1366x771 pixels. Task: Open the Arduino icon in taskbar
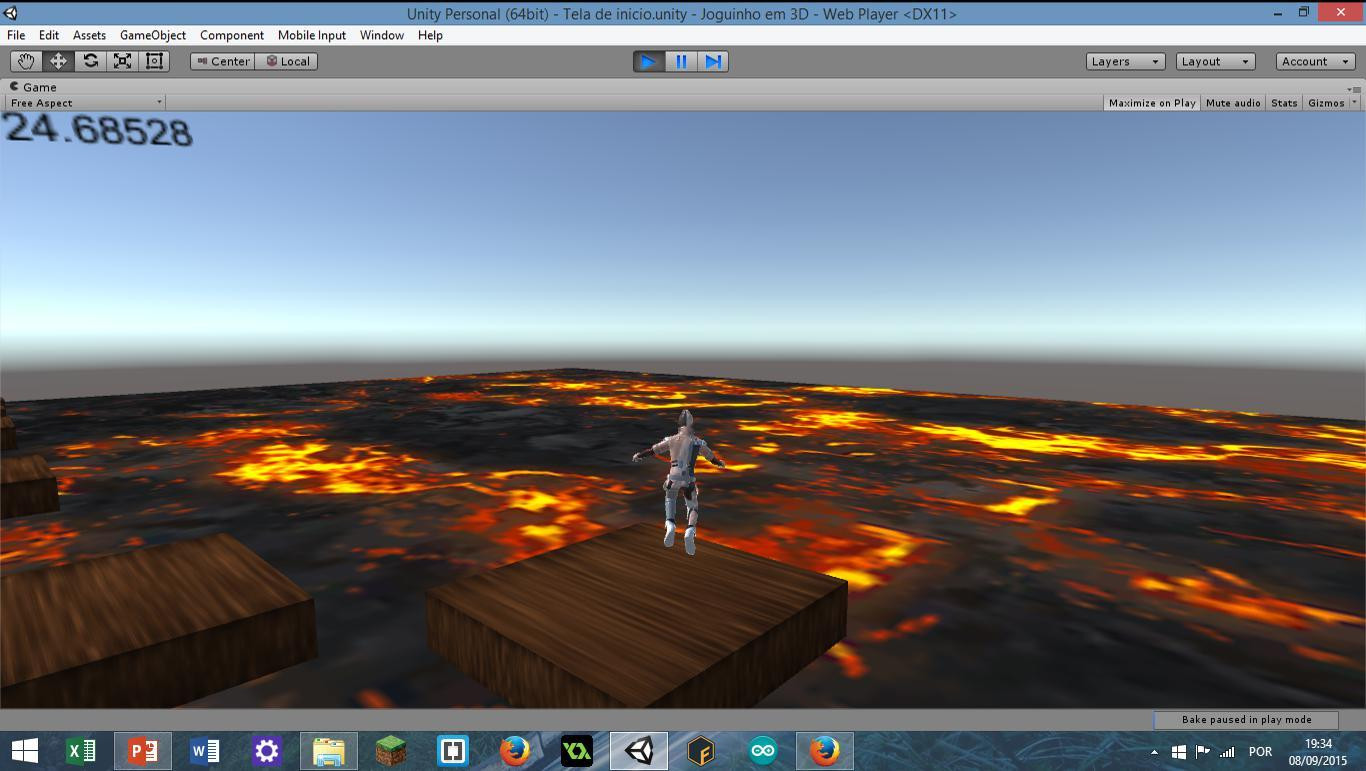tap(763, 751)
